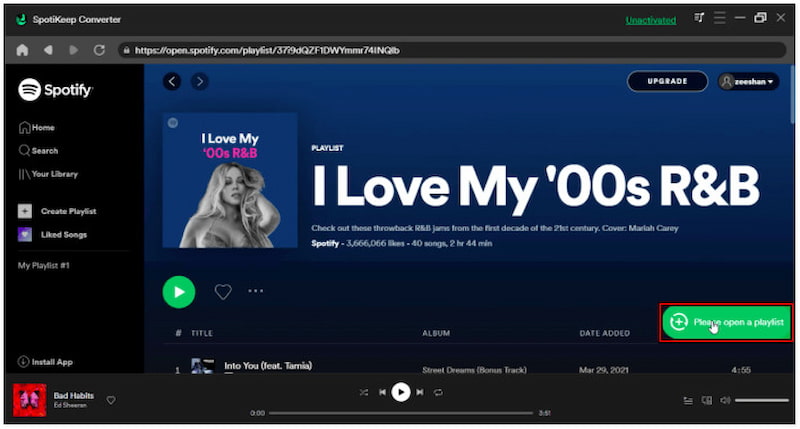800x429 pixels.
Task: Select the track Into You (feat. Tamia)
Action: 268,366
